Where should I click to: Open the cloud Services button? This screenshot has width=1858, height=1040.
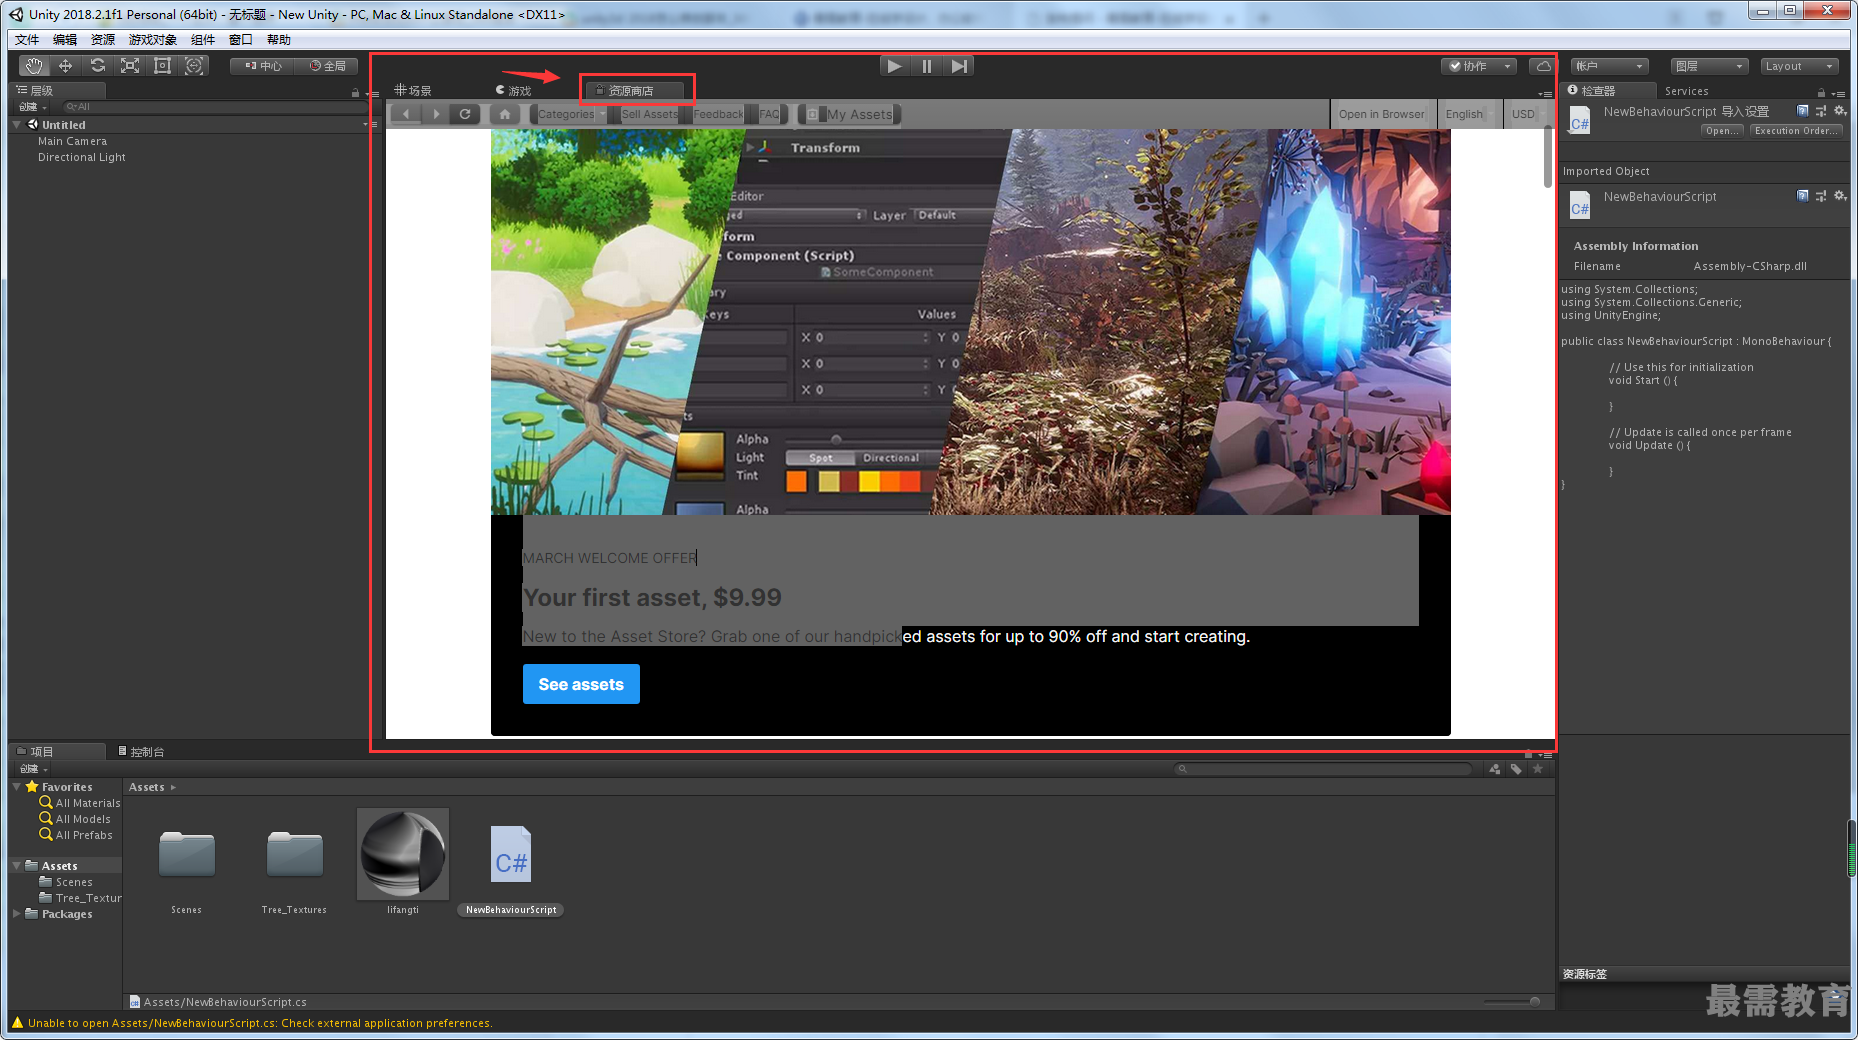pos(1543,66)
